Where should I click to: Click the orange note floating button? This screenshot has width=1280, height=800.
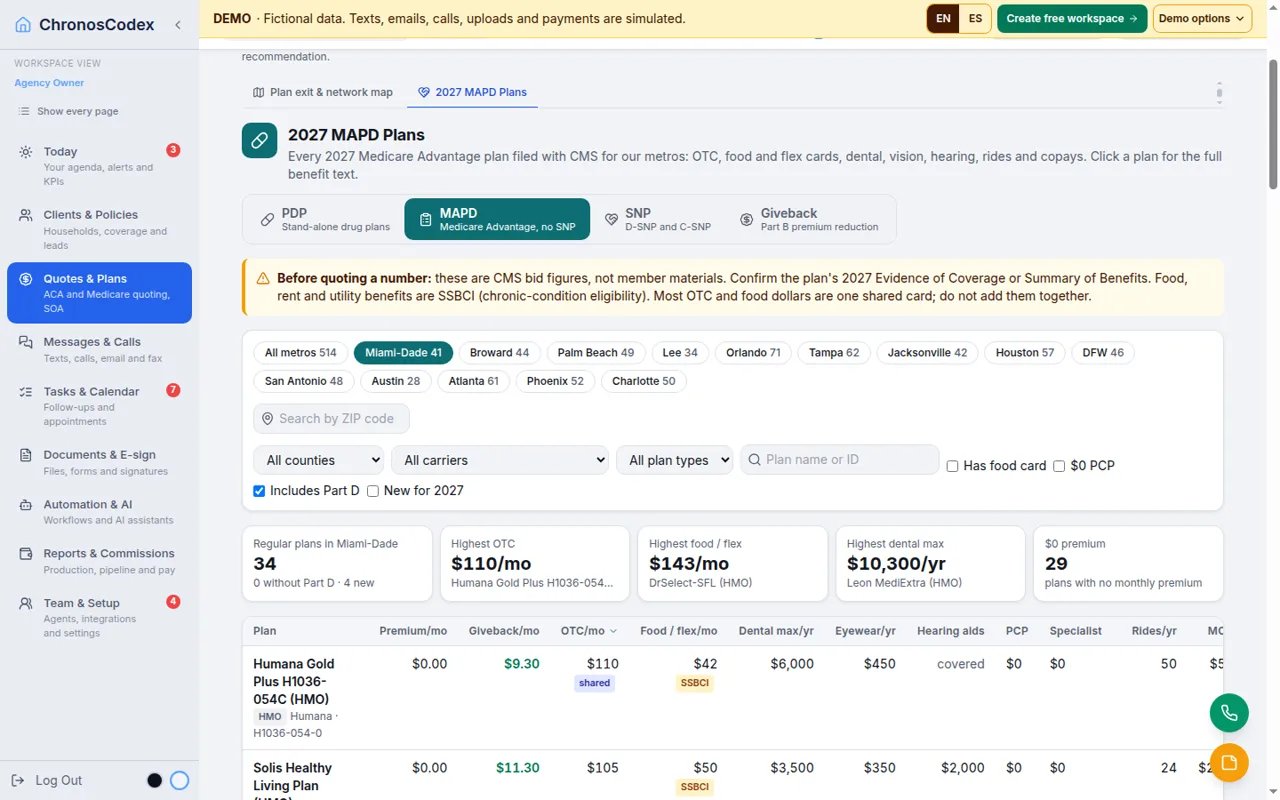pyautogui.click(x=1229, y=764)
